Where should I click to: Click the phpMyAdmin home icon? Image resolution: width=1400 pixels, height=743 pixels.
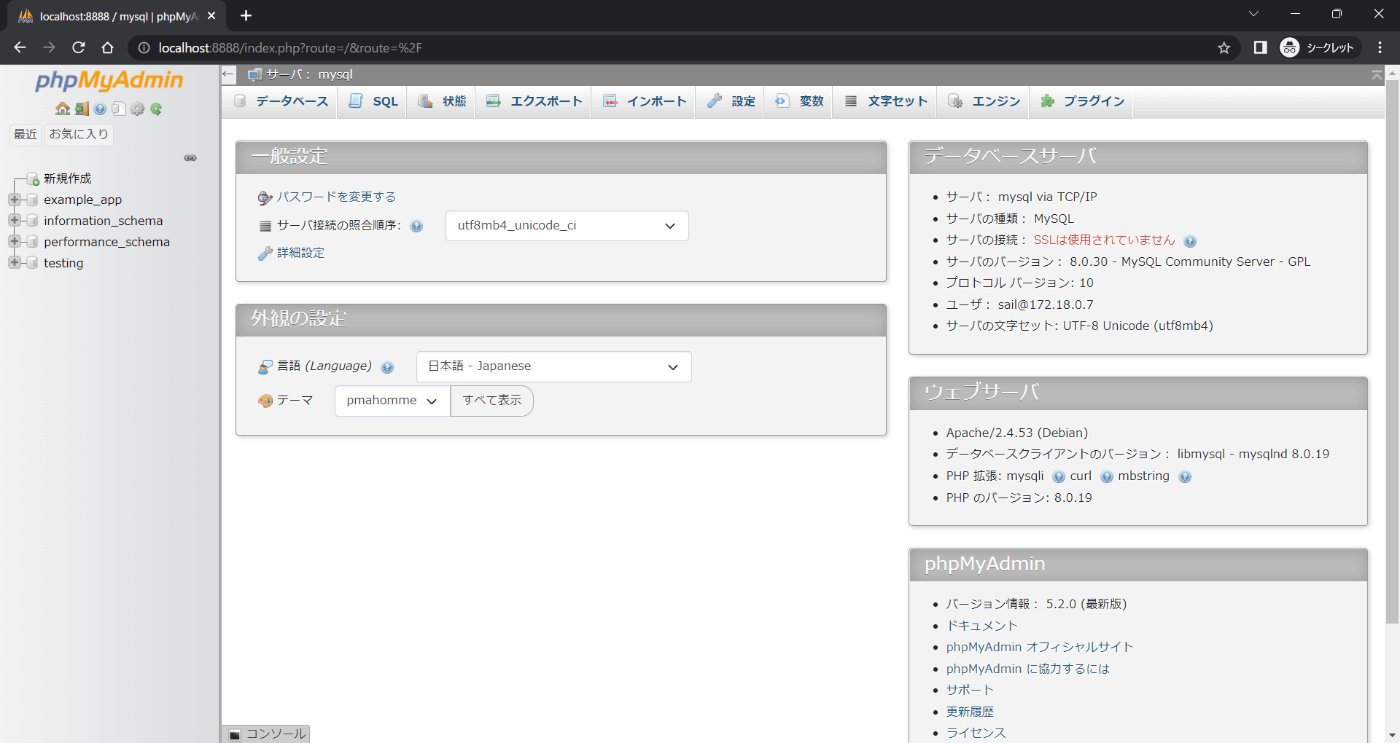(x=62, y=109)
